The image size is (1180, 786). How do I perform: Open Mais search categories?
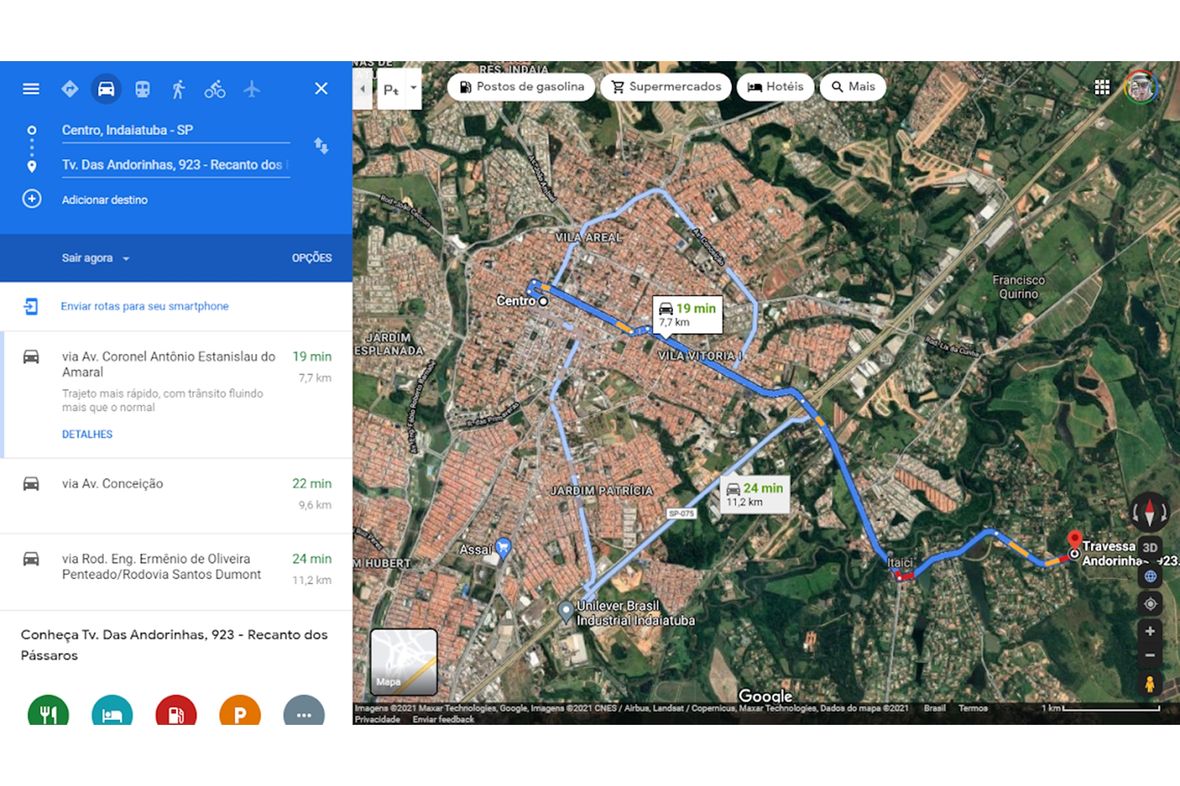coord(853,87)
